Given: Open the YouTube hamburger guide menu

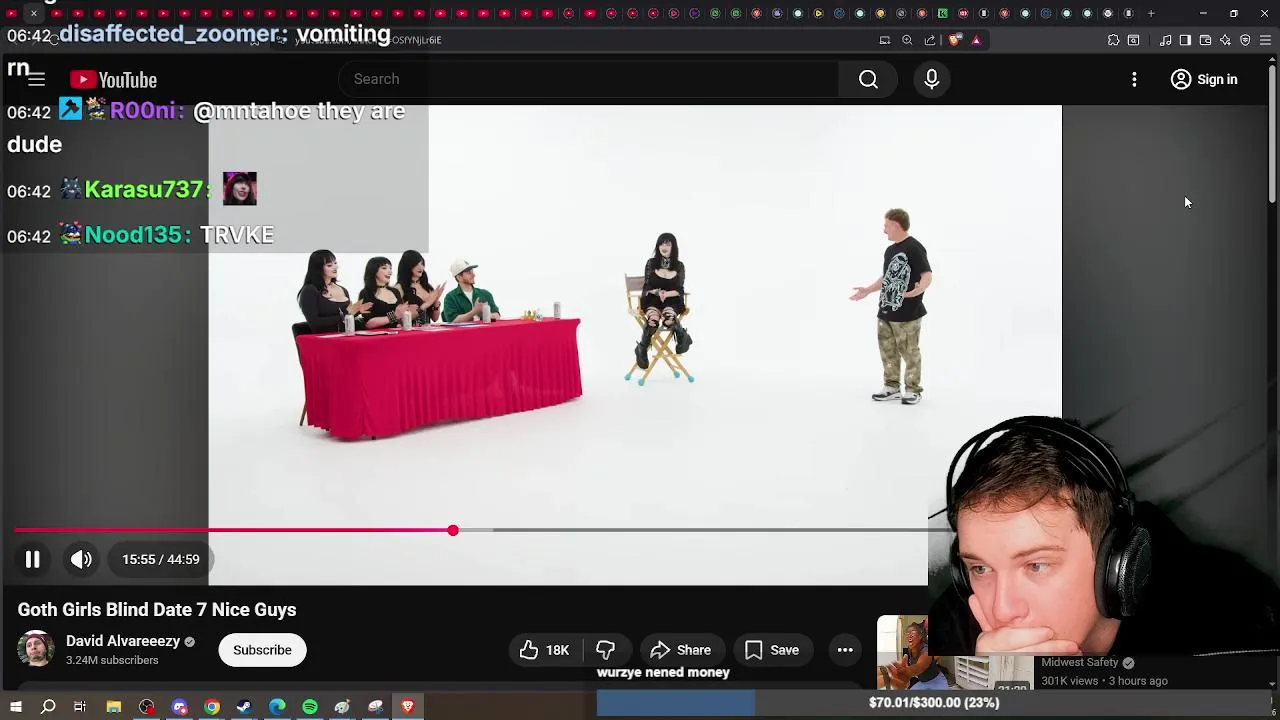Looking at the screenshot, I should [x=36, y=79].
